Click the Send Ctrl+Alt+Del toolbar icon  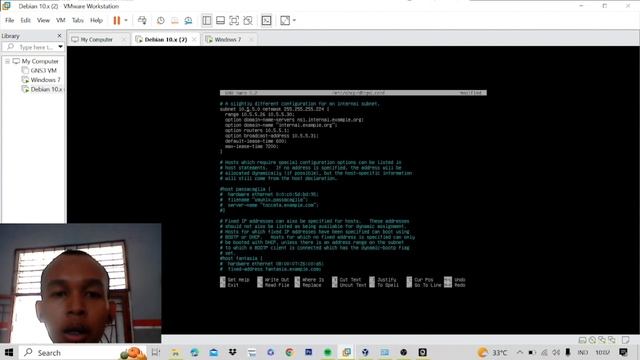coord(142,20)
